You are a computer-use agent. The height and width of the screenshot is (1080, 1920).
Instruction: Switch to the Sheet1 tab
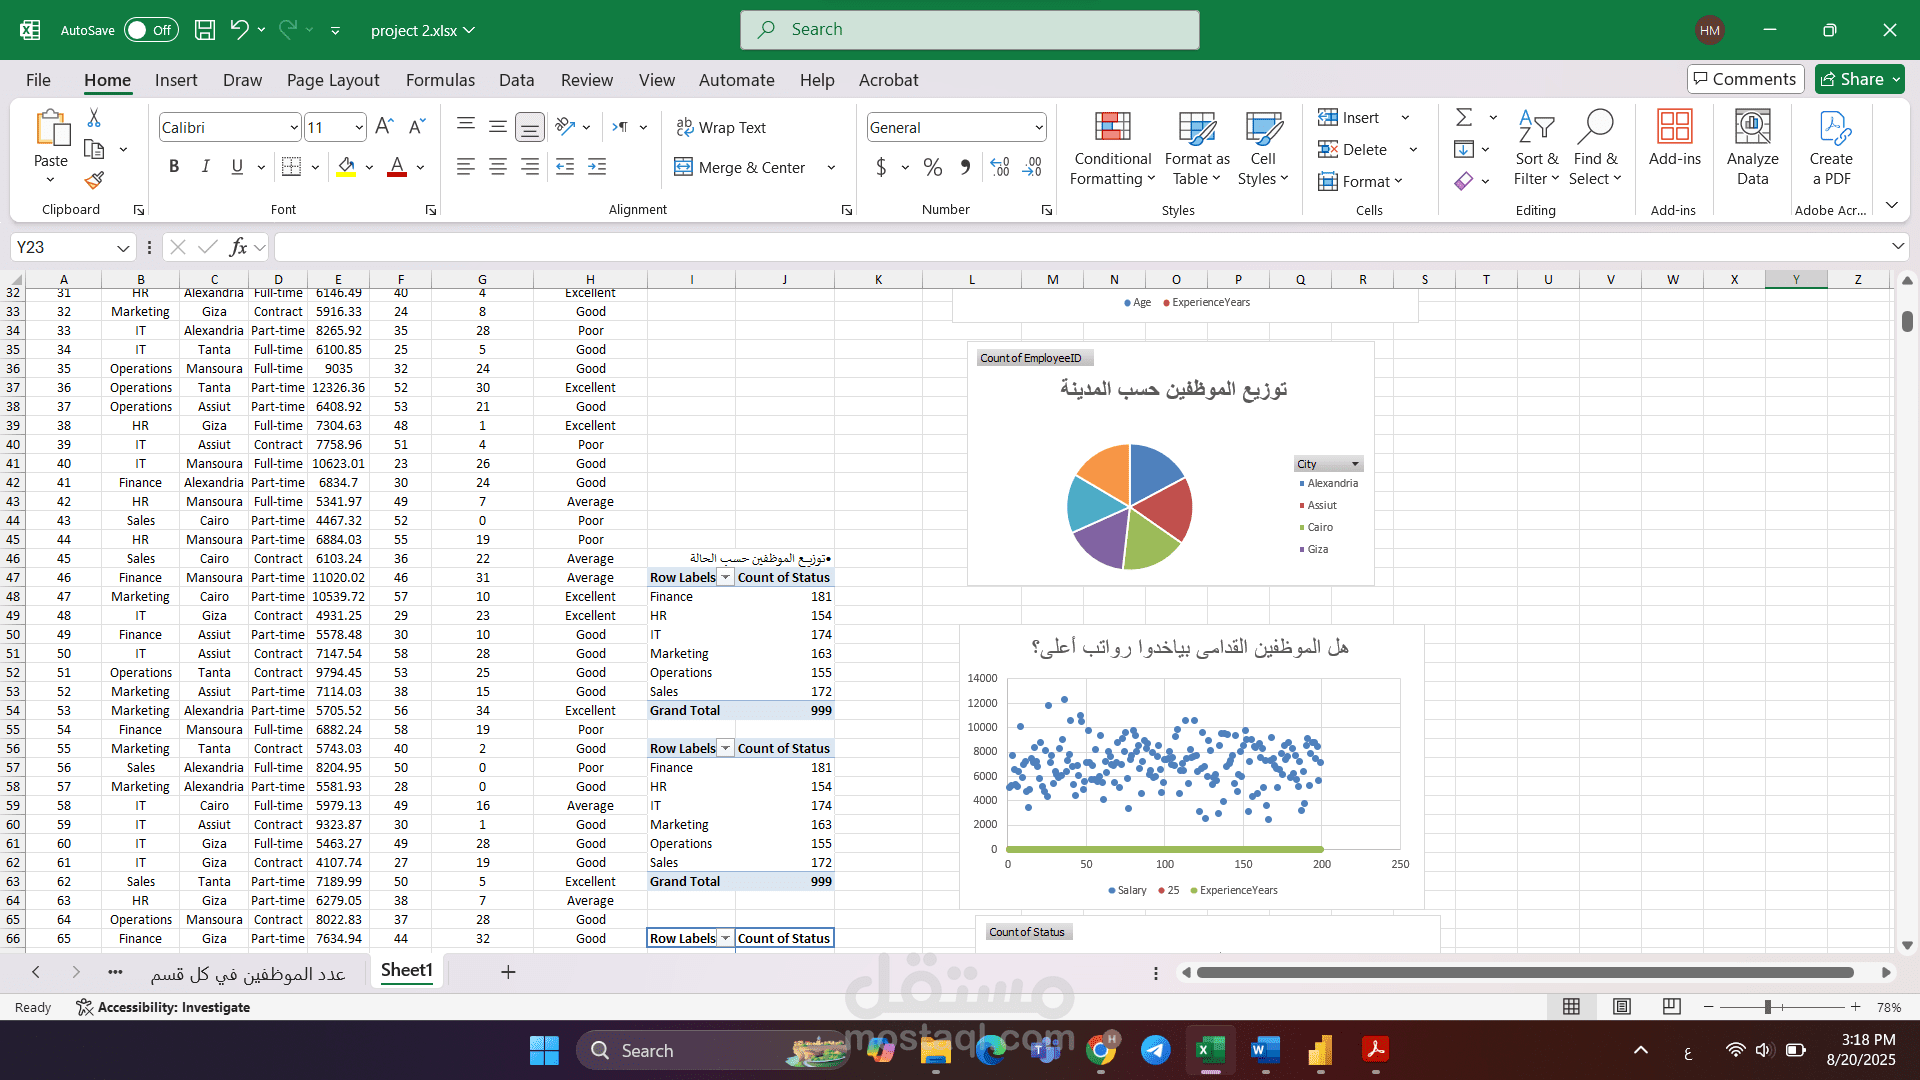coord(406,971)
